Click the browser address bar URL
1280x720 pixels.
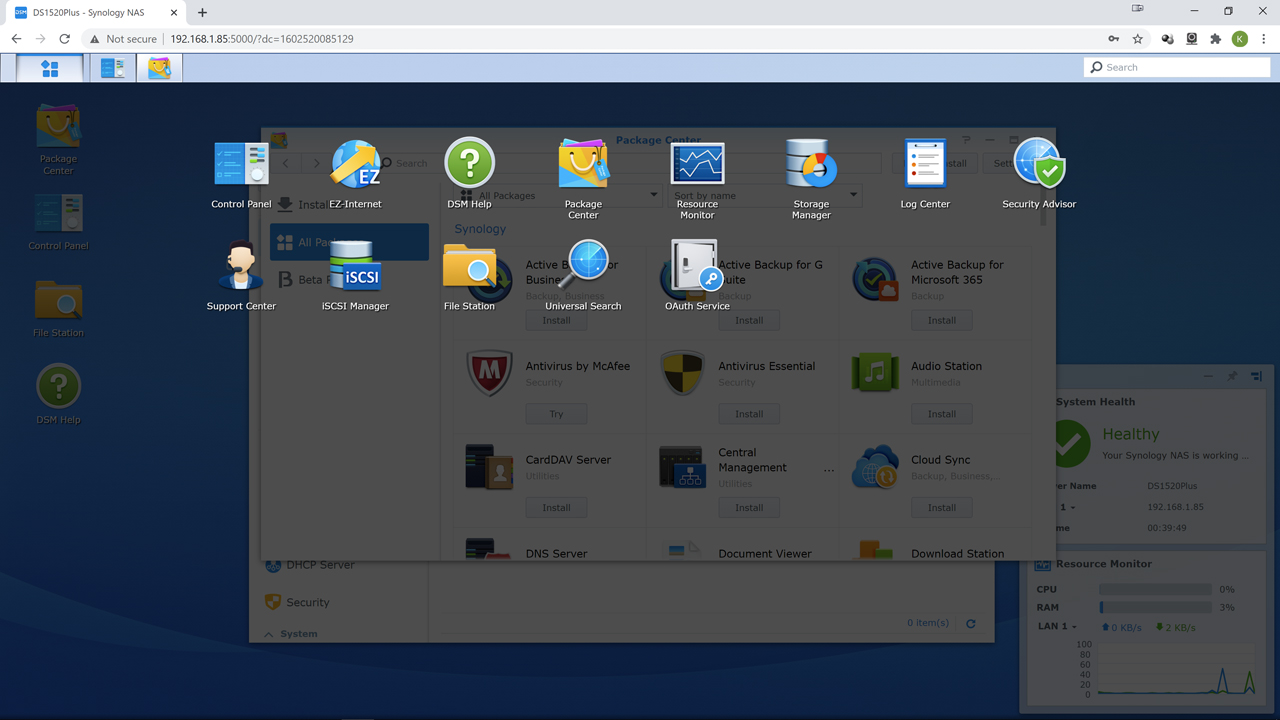pos(262,39)
